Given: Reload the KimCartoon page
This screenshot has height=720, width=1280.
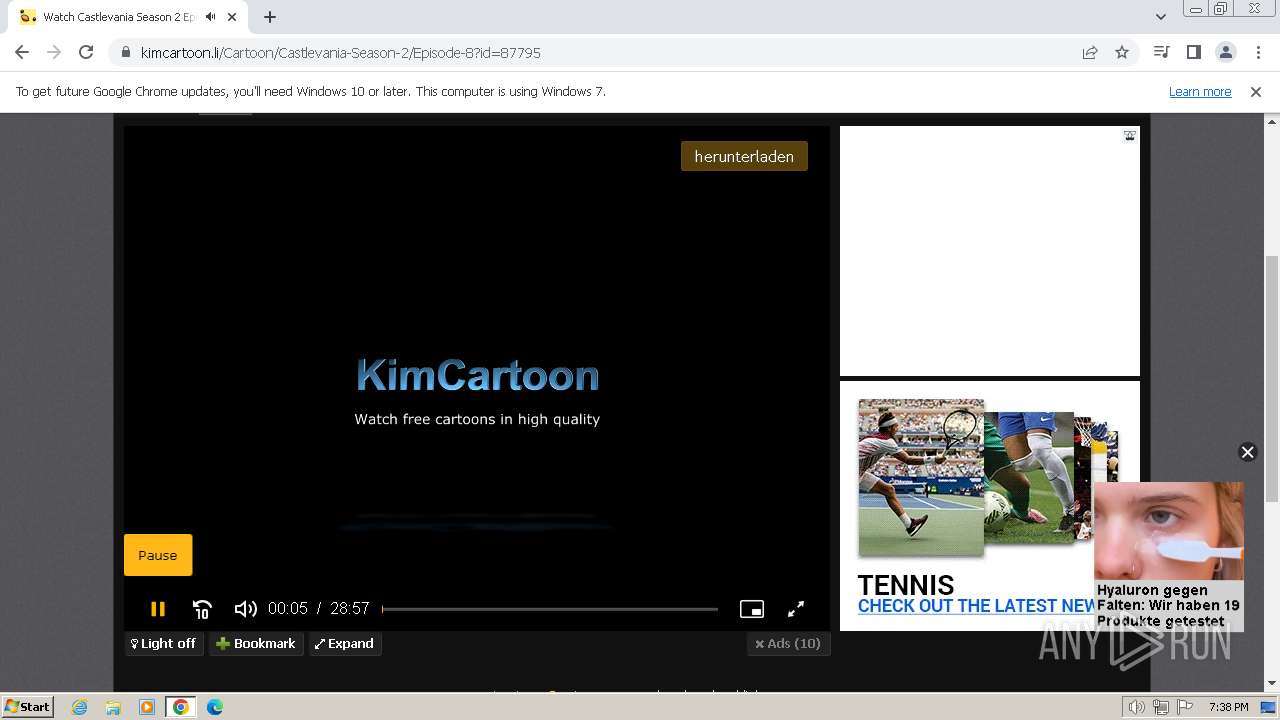Looking at the screenshot, I should (x=86, y=52).
